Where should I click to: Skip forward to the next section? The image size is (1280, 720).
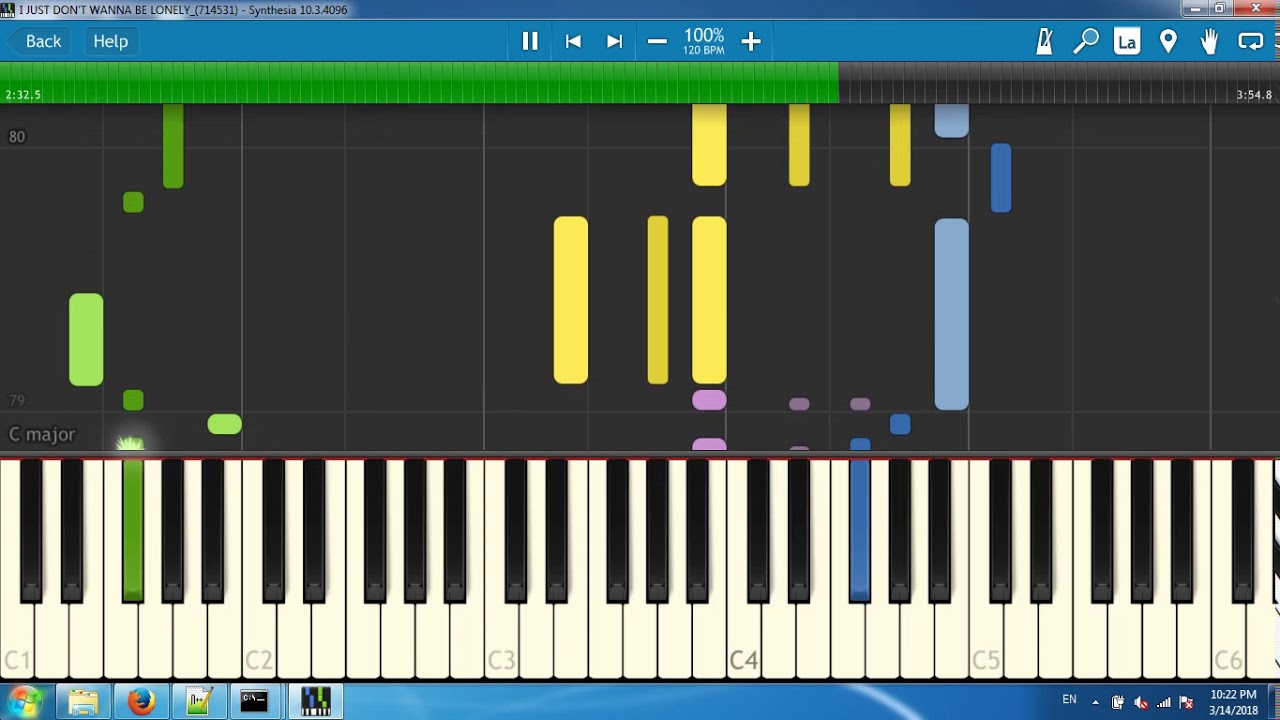pos(614,41)
